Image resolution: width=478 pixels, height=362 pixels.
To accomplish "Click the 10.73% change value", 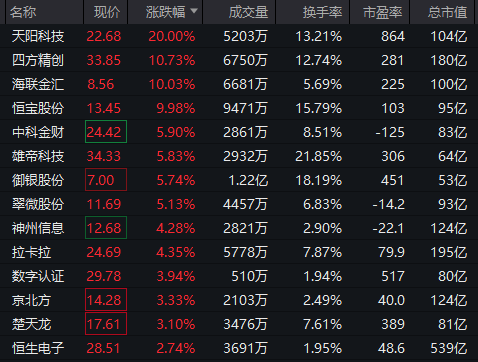I will 172,60.
